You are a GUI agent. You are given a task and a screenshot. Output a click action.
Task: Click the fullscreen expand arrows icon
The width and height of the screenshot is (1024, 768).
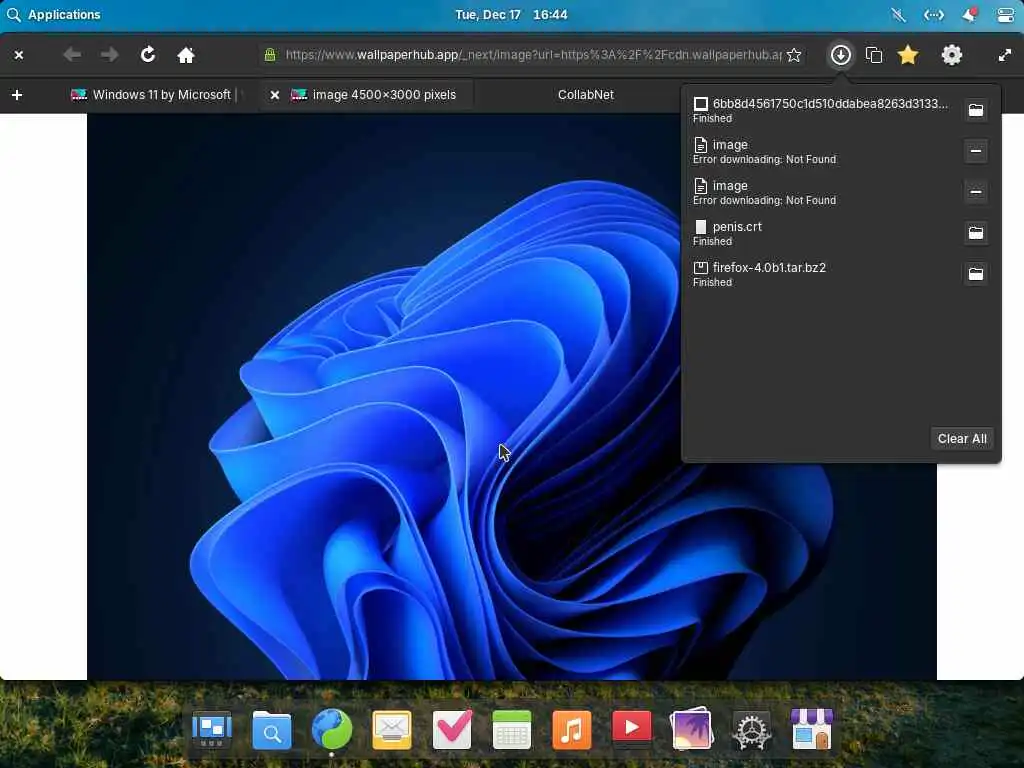point(1005,56)
